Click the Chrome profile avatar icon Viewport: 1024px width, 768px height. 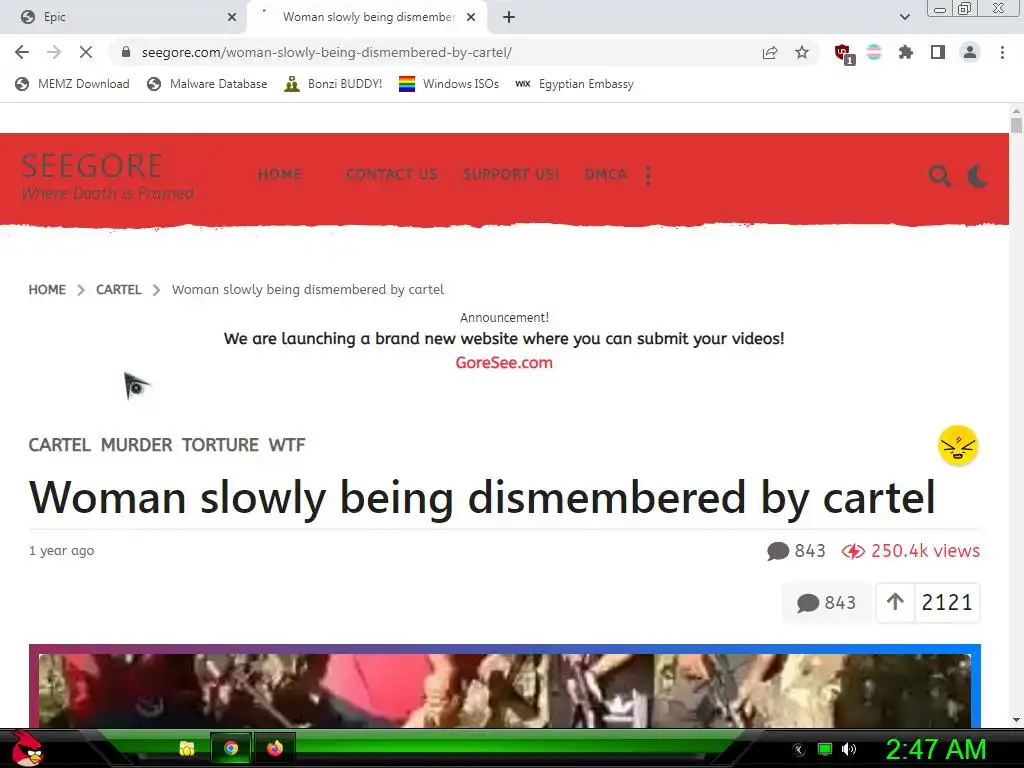tap(970, 52)
